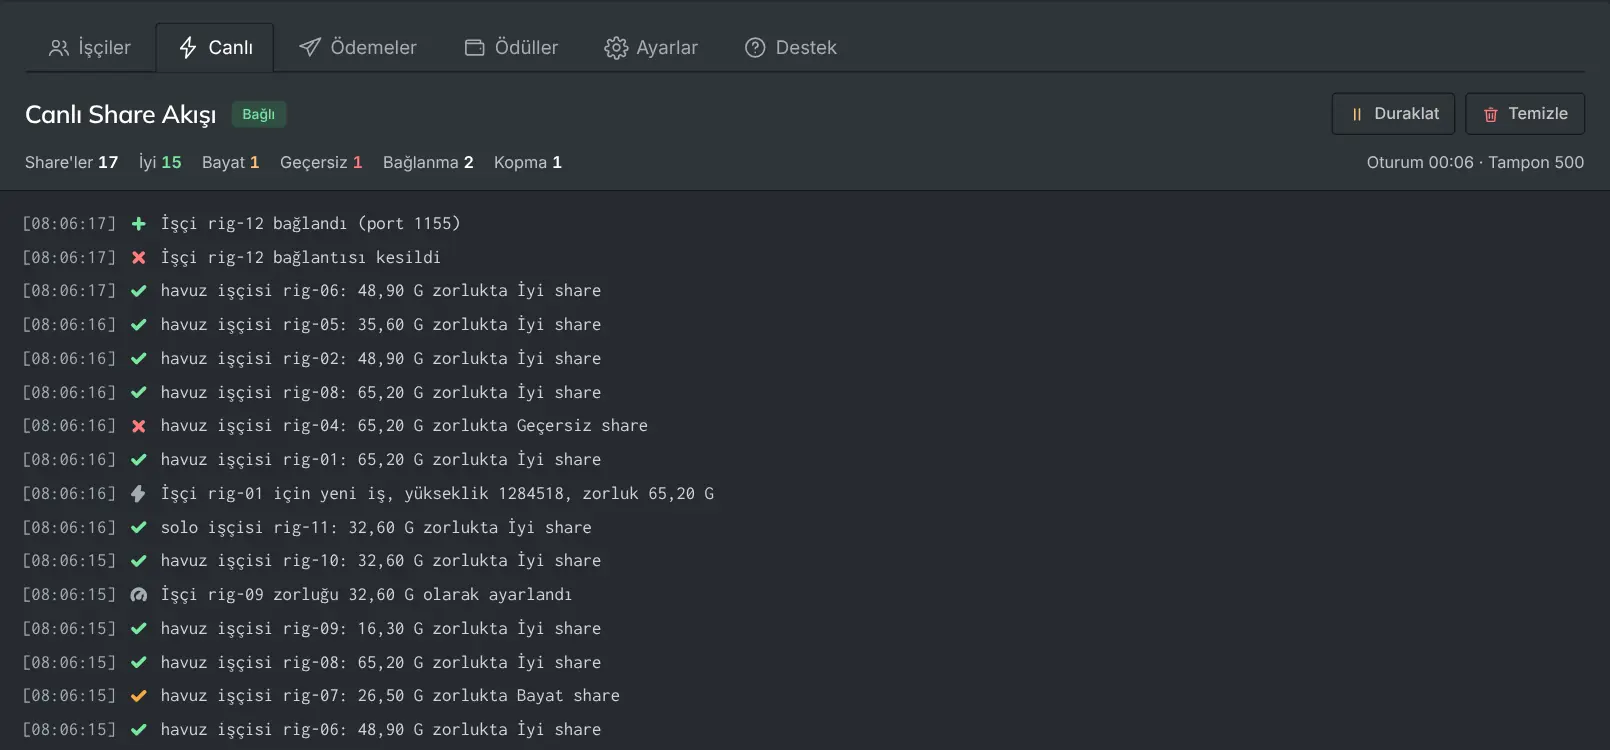Screen dimensions: 1610x750
Task: Open the İşçiler tab
Action: (x=90, y=48)
